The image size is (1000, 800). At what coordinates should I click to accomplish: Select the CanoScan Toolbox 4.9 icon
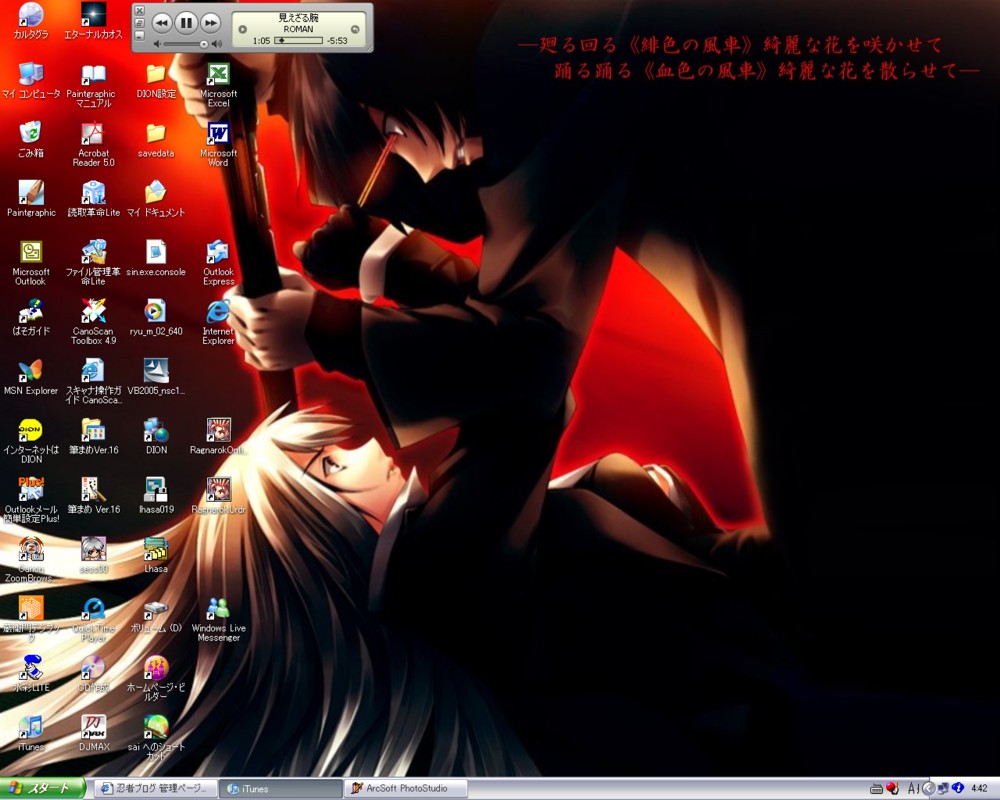94,322
